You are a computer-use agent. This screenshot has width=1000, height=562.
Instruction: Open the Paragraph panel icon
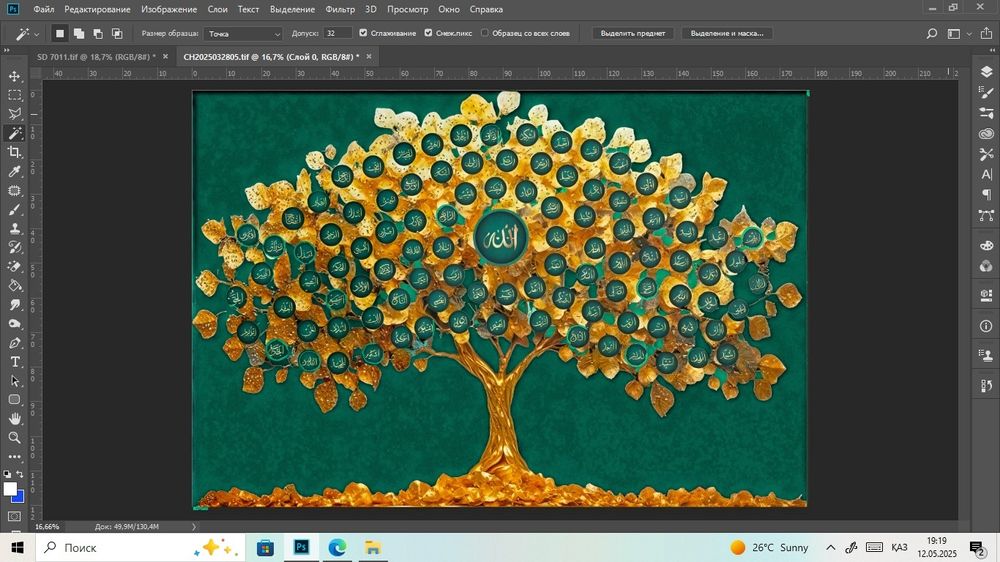click(986, 195)
